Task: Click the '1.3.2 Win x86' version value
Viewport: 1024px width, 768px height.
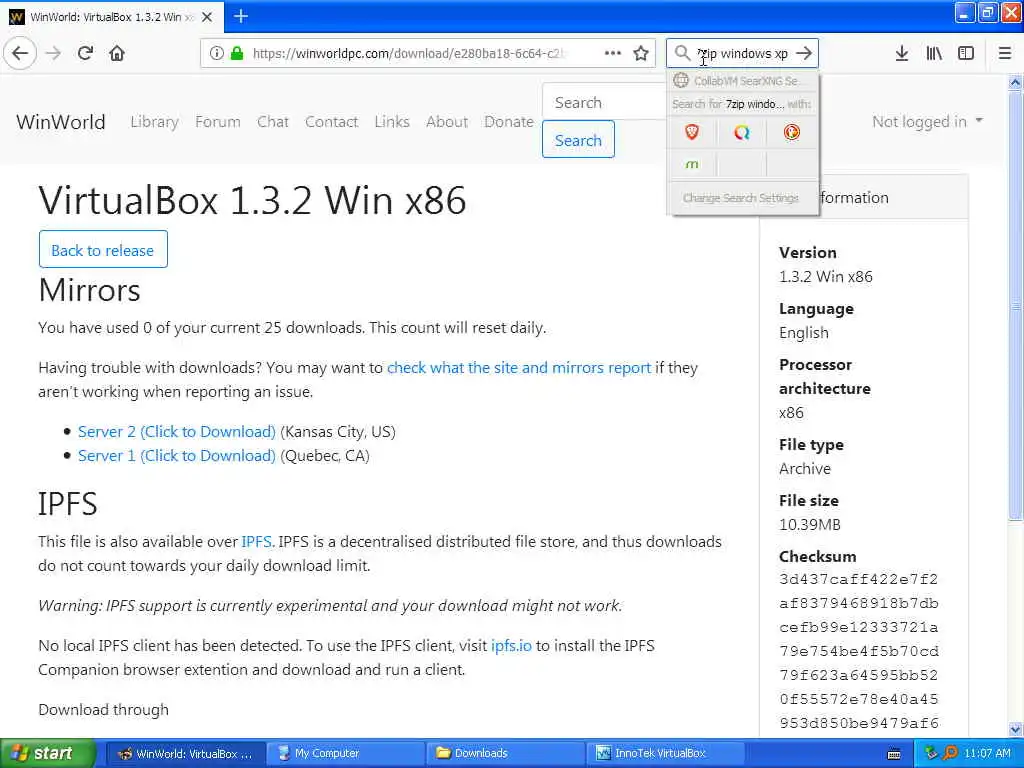Action: pos(825,277)
